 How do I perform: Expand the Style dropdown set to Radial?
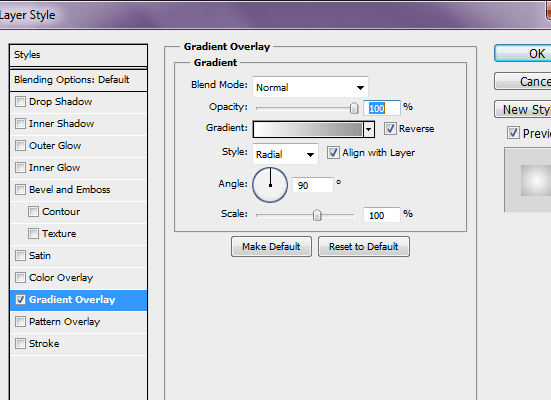click(x=285, y=154)
